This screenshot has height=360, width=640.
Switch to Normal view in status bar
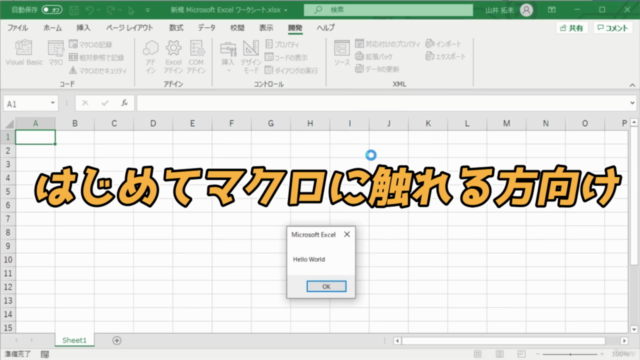(478, 354)
